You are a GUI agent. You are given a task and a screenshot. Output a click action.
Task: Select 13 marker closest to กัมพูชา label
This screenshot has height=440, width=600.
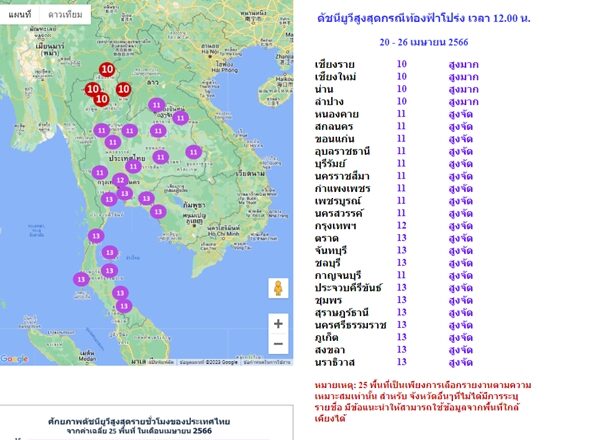point(158,212)
